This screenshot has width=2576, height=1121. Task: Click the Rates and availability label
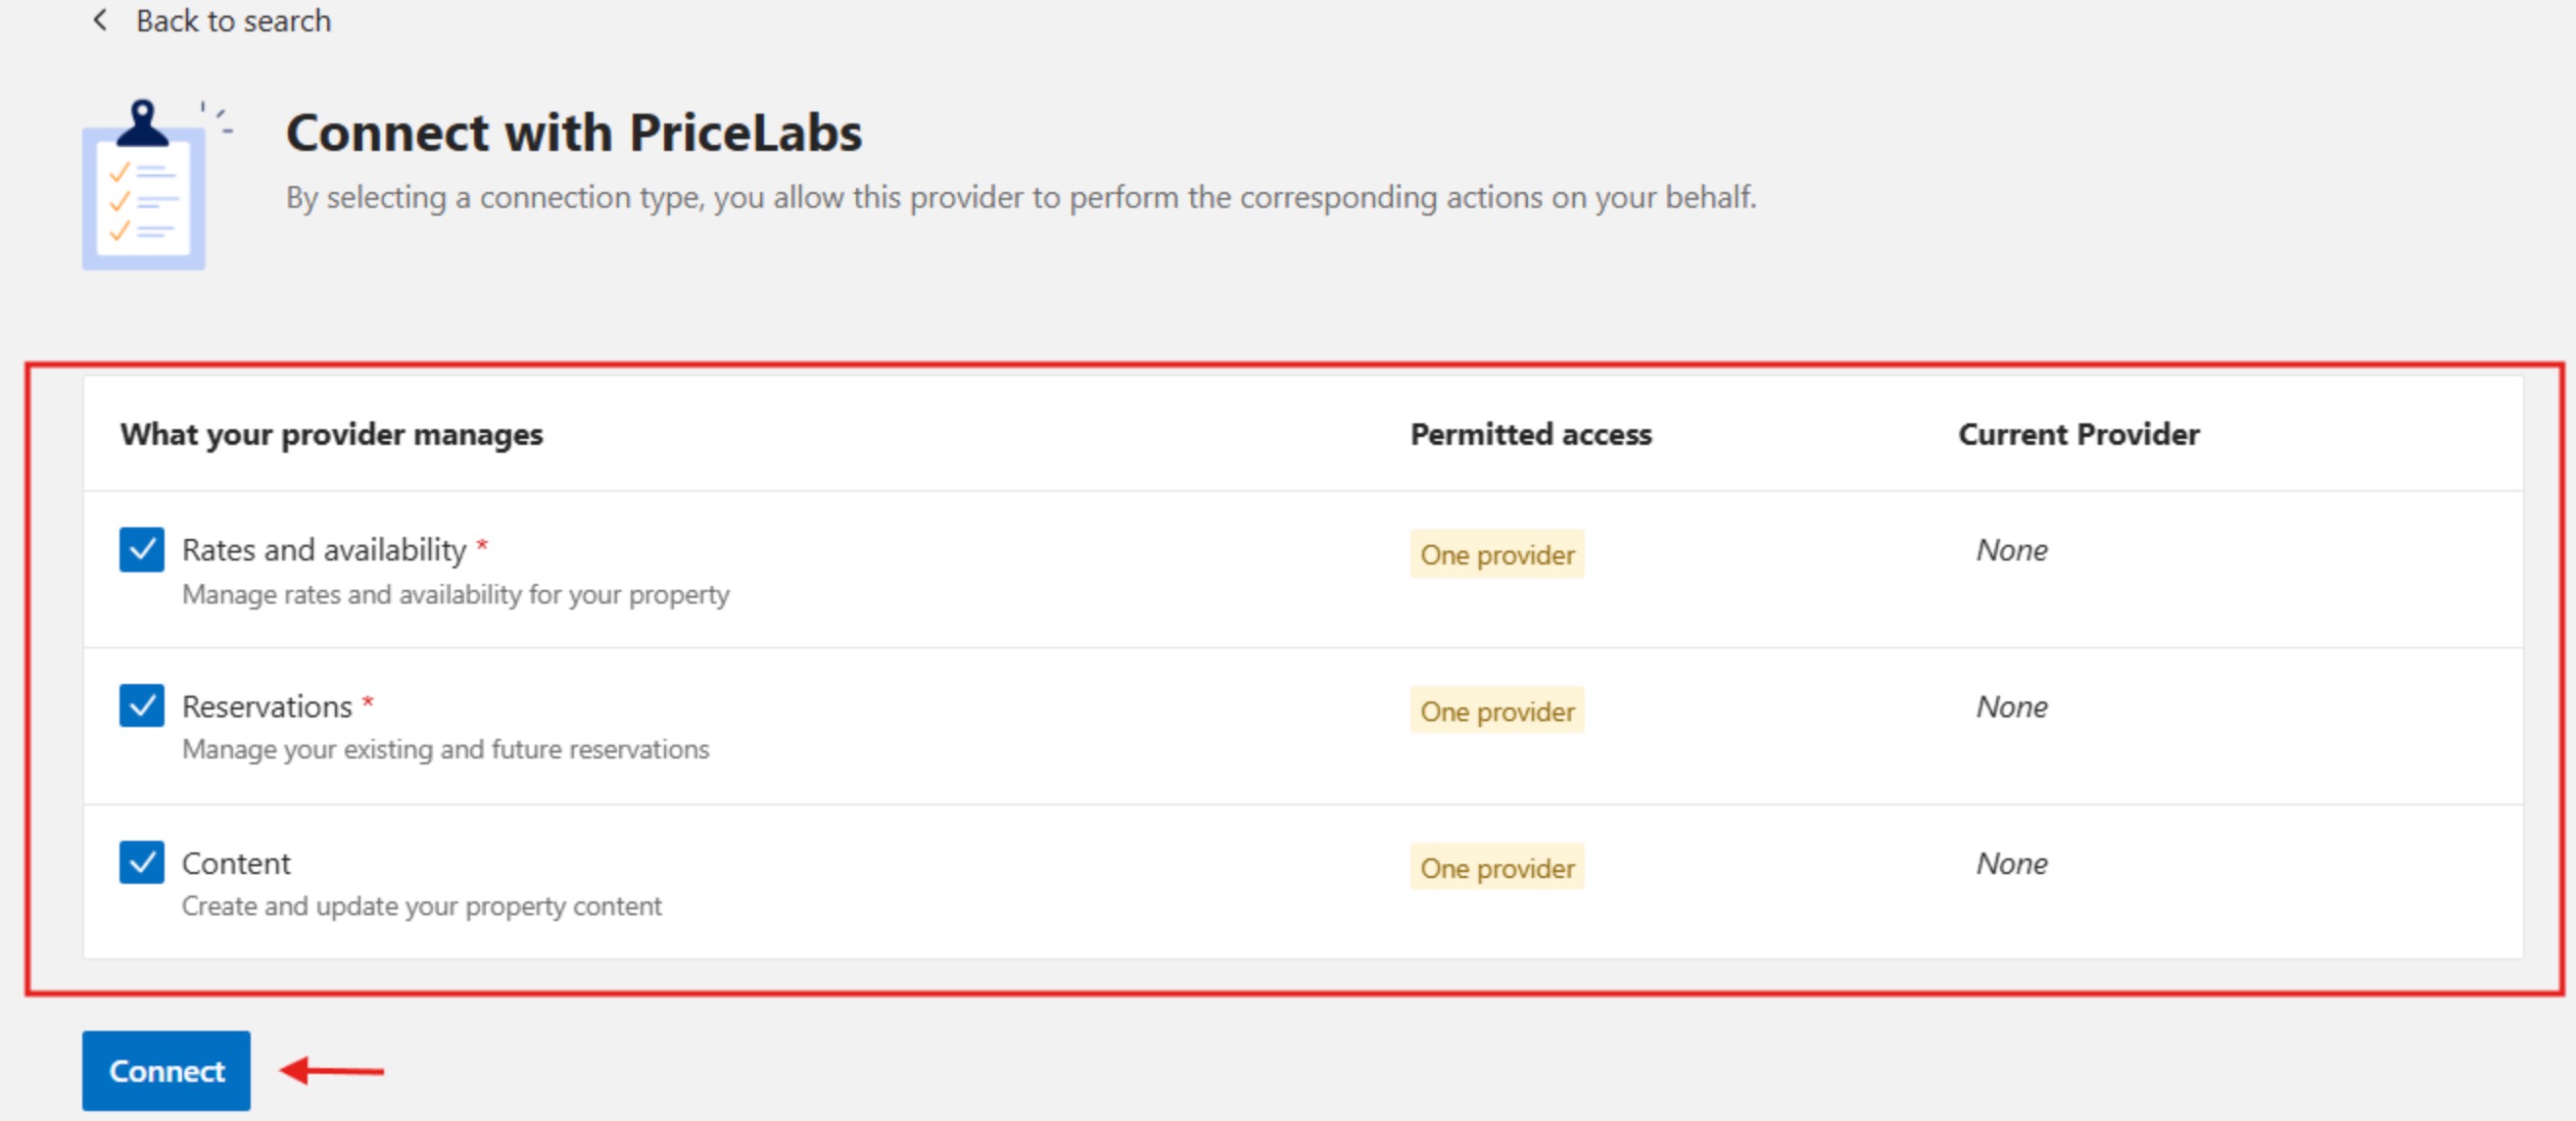tap(324, 549)
